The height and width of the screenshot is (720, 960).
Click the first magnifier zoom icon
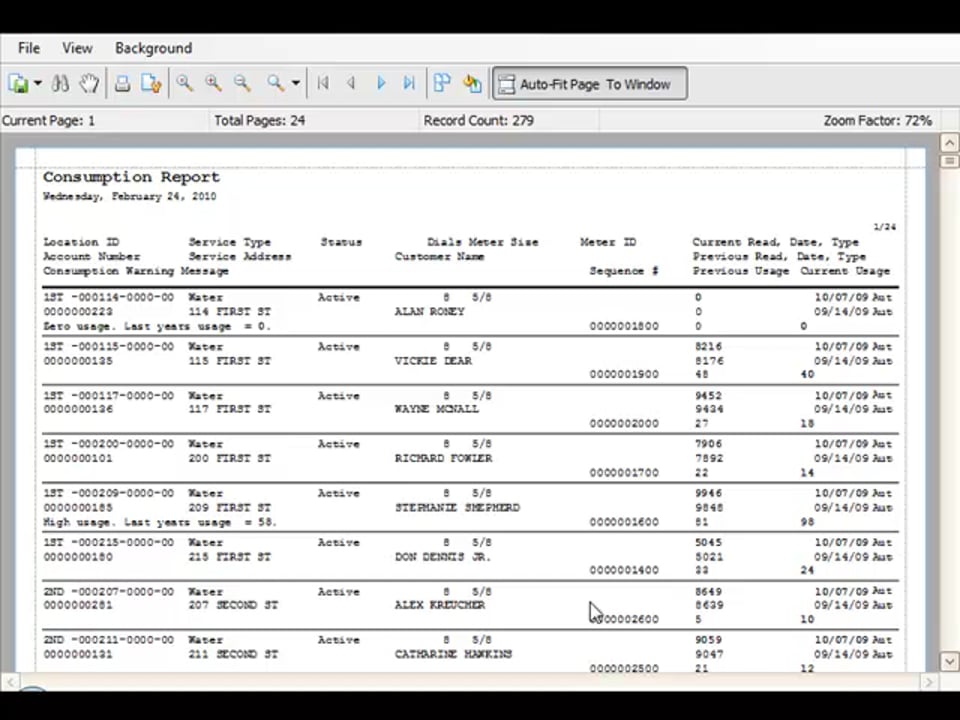tap(184, 84)
